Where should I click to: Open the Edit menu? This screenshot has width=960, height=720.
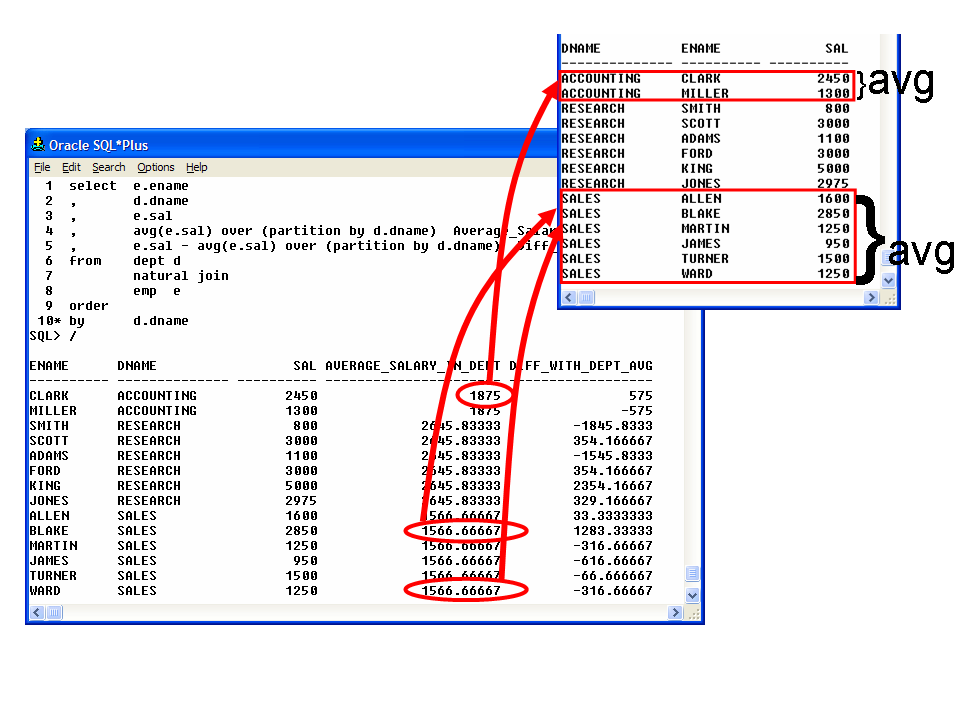pos(71,167)
